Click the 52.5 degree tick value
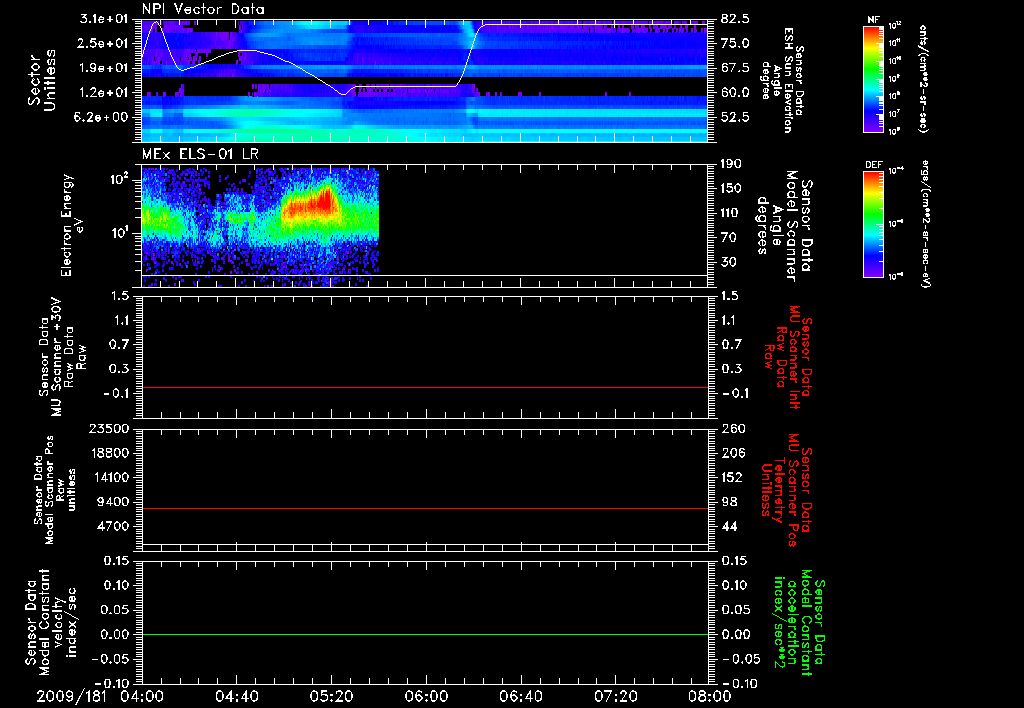Screen dimensions: 1024x708 point(735,117)
